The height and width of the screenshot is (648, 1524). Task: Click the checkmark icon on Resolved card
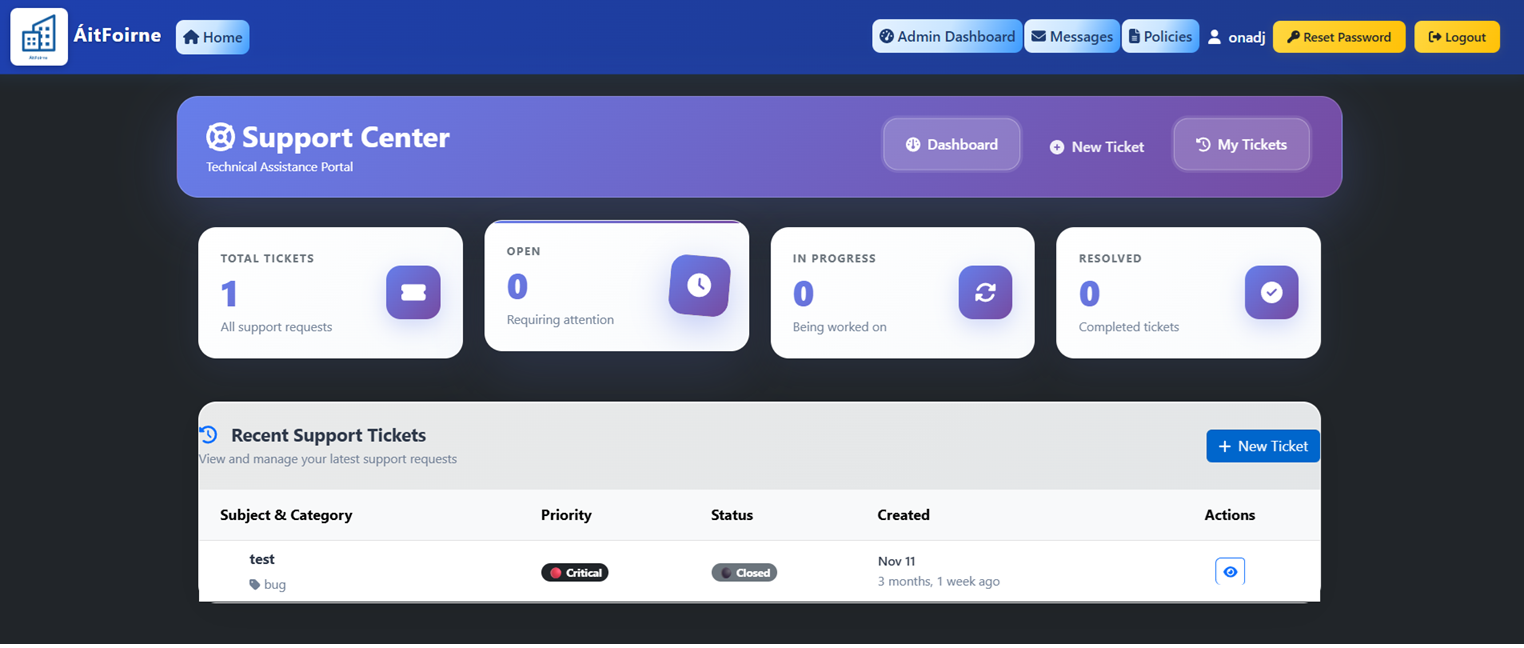coord(1271,292)
